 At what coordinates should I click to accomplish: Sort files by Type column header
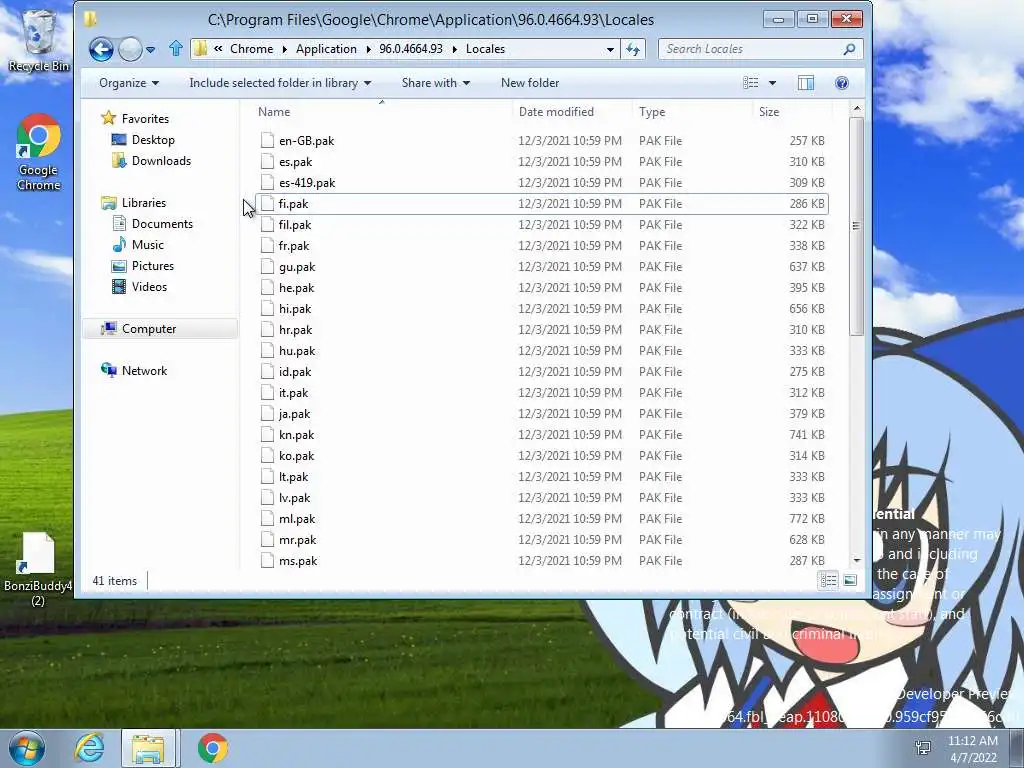[692, 112]
